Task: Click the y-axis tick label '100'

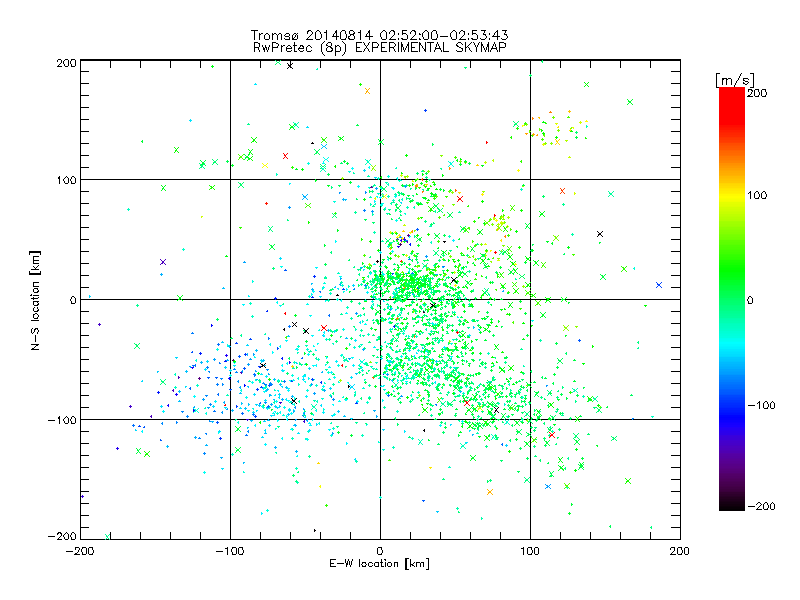Action: (66, 181)
